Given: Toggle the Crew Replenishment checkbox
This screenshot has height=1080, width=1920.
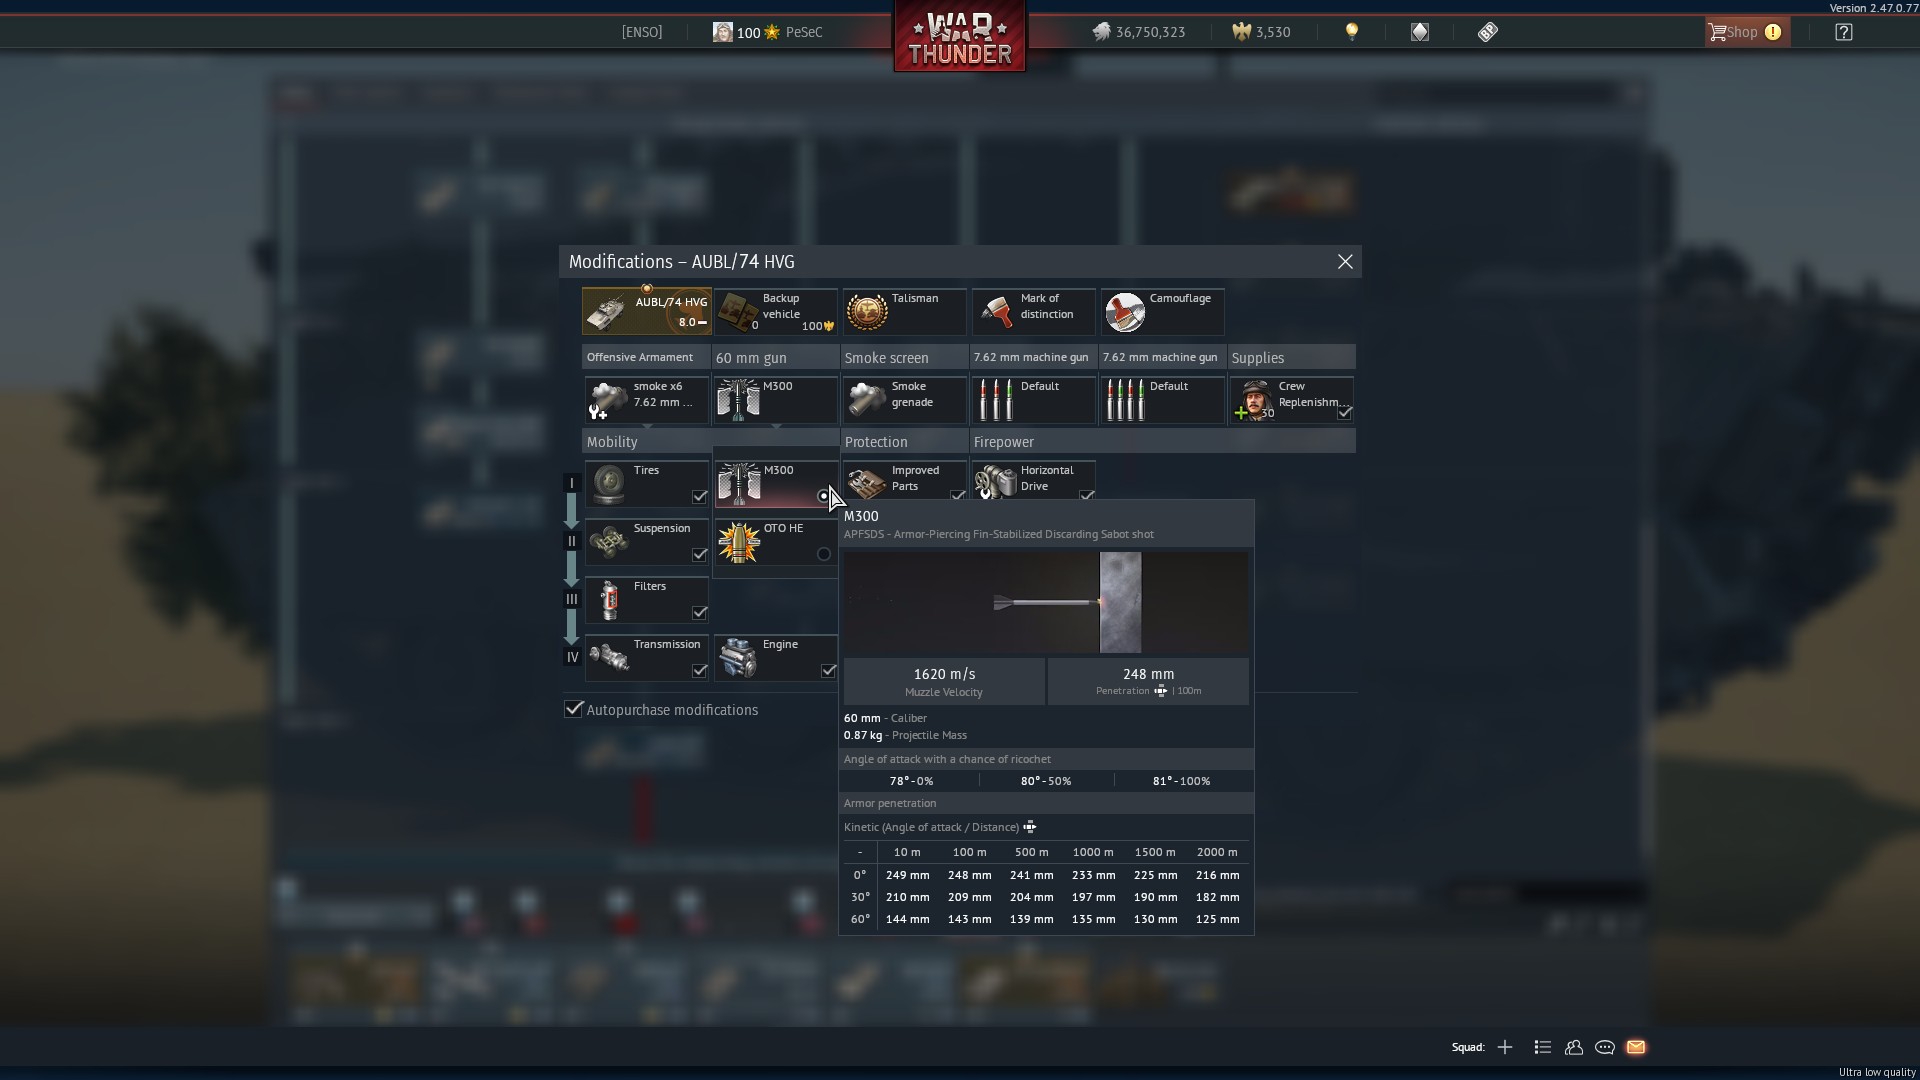Looking at the screenshot, I should [1345, 412].
